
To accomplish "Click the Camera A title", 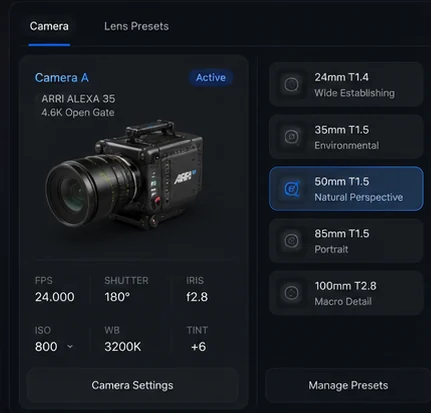I will (62, 78).
